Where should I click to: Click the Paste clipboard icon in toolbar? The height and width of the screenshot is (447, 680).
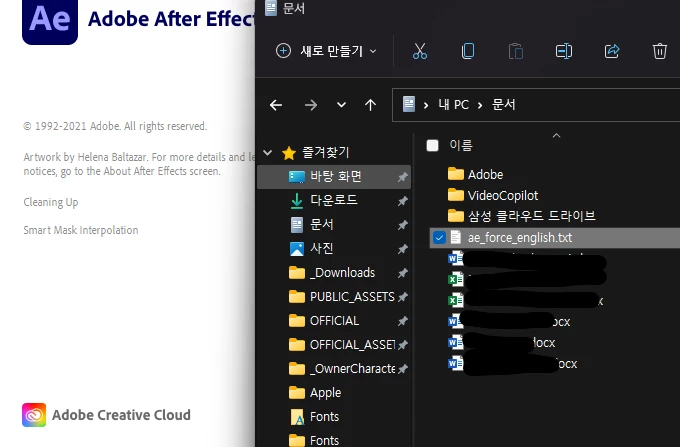(516, 51)
